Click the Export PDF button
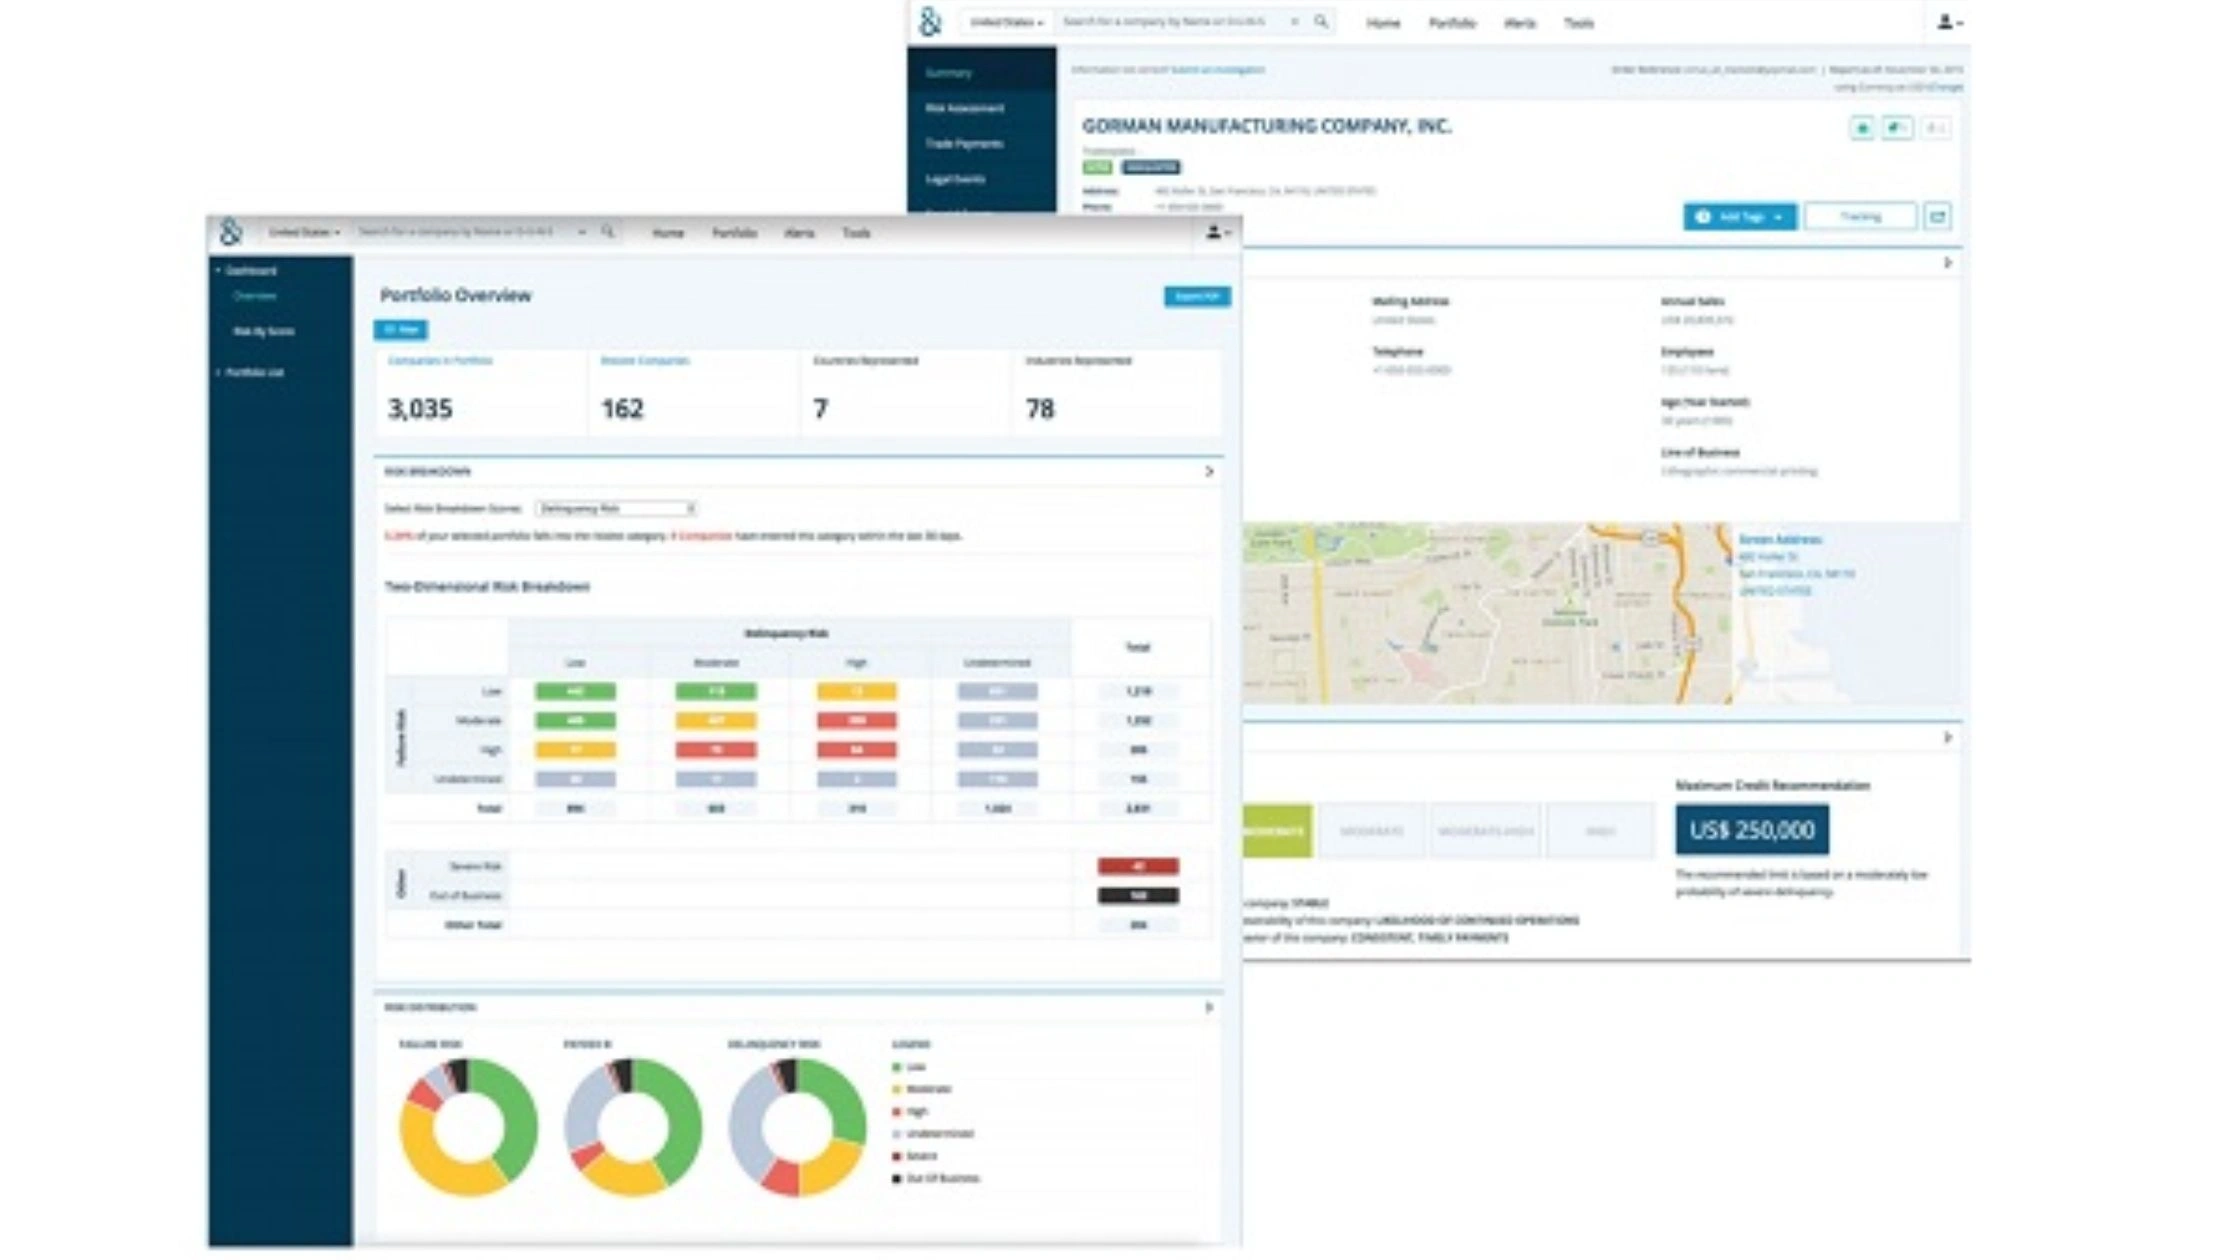The height and width of the screenshot is (1260, 2240). (1196, 296)
